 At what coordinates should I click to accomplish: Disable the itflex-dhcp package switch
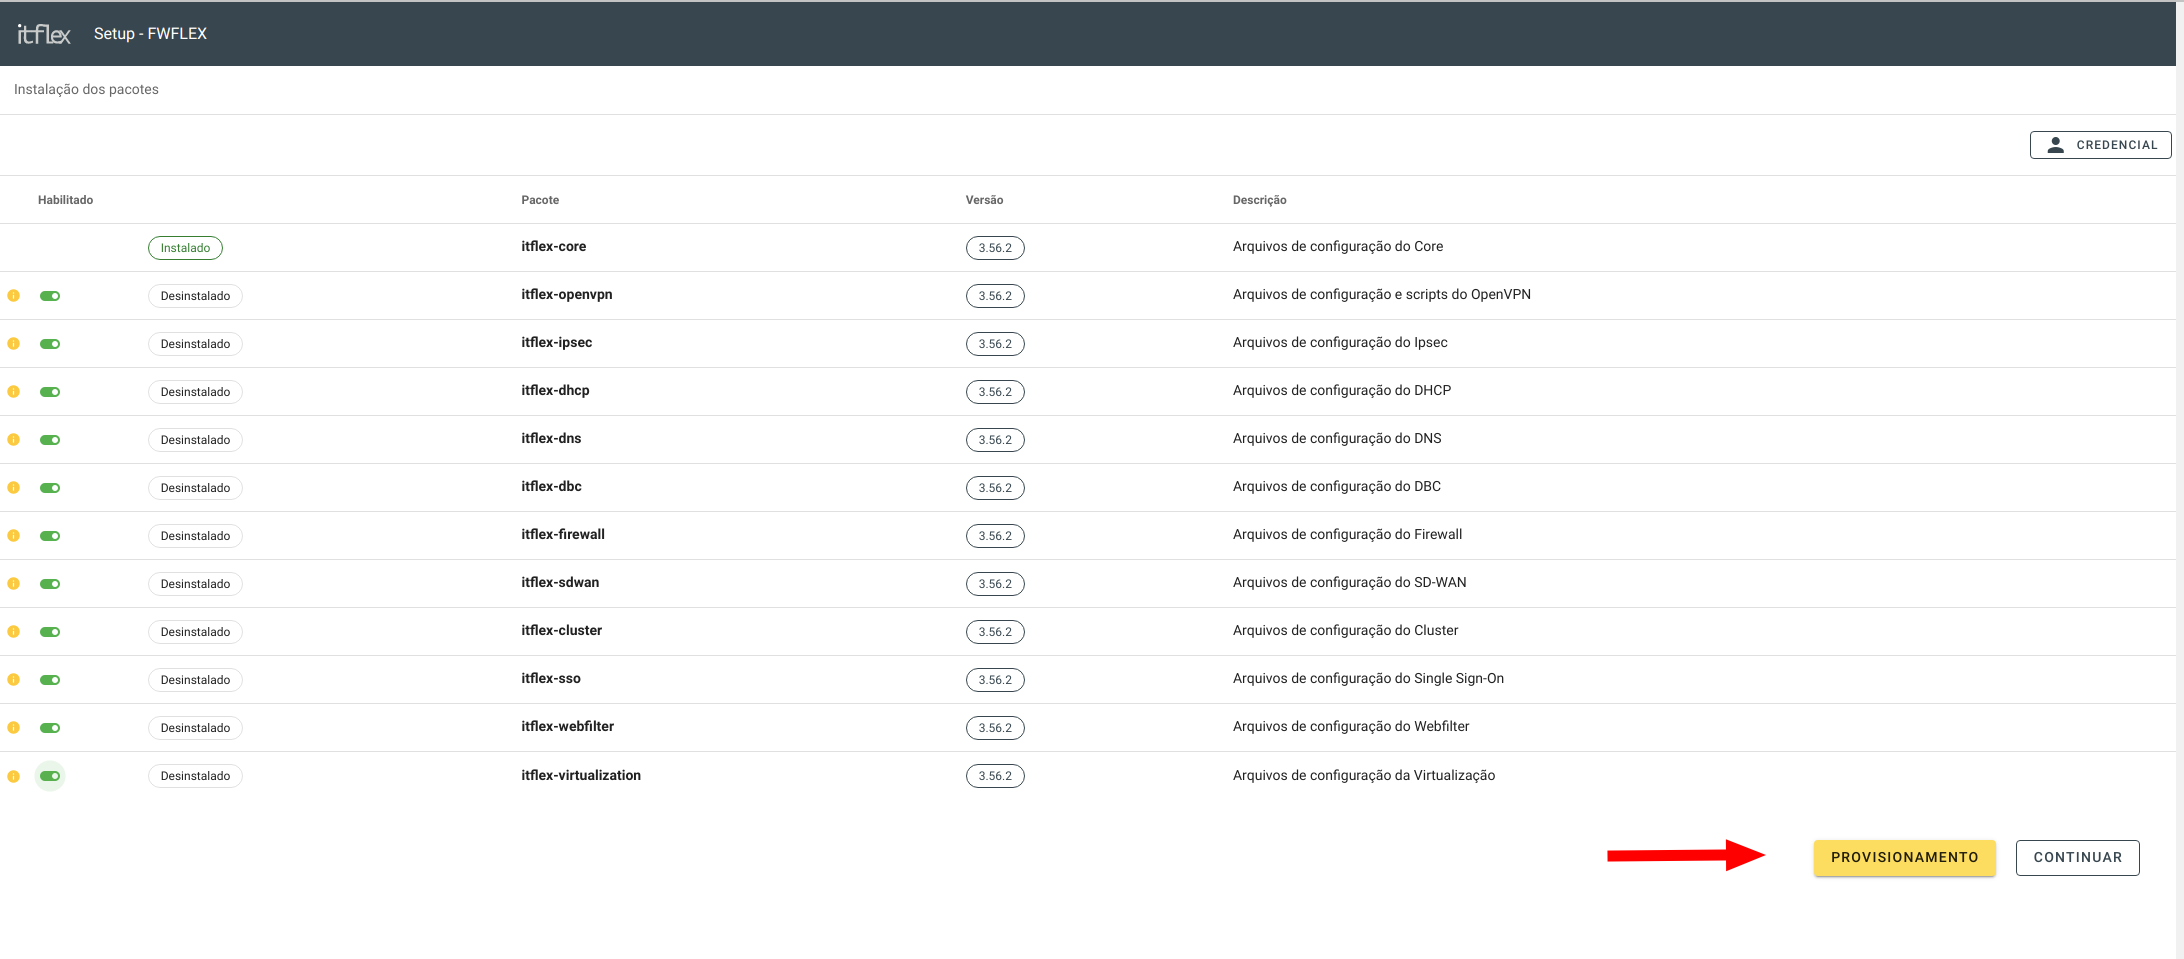point(50,392)
